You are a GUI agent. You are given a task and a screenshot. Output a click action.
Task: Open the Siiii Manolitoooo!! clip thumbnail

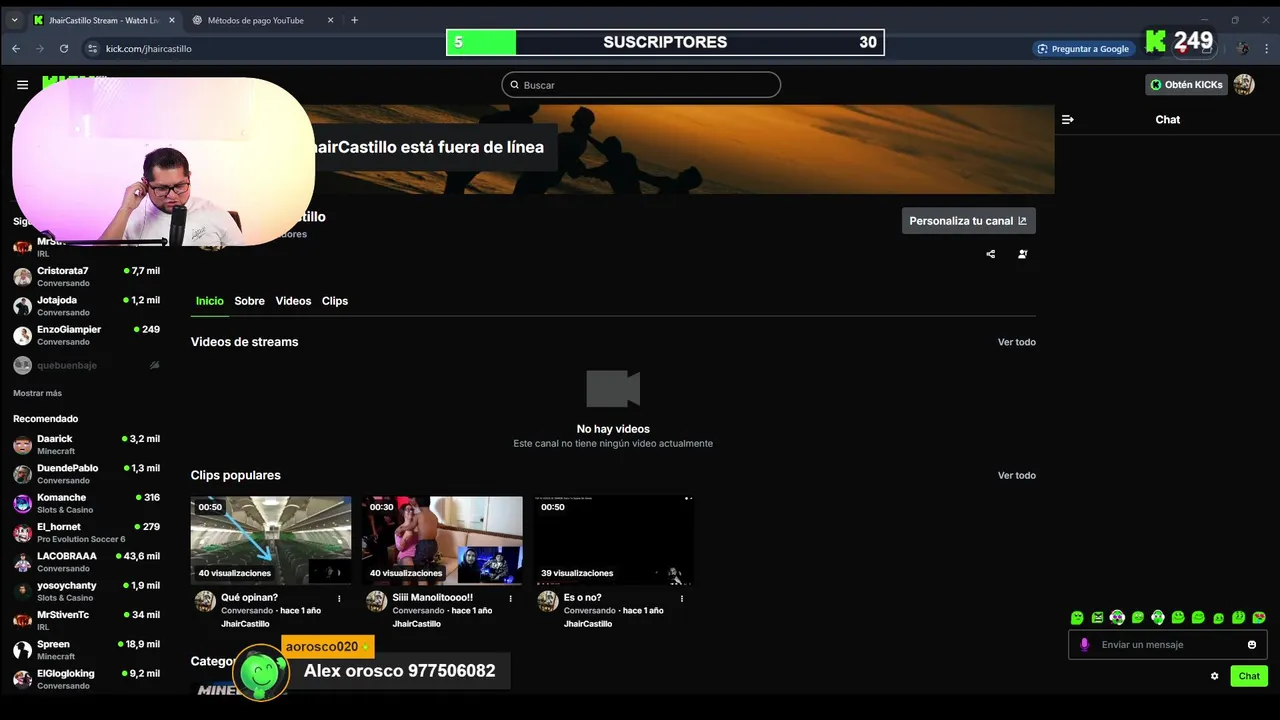pyautogui.click(x=442, y=540)
